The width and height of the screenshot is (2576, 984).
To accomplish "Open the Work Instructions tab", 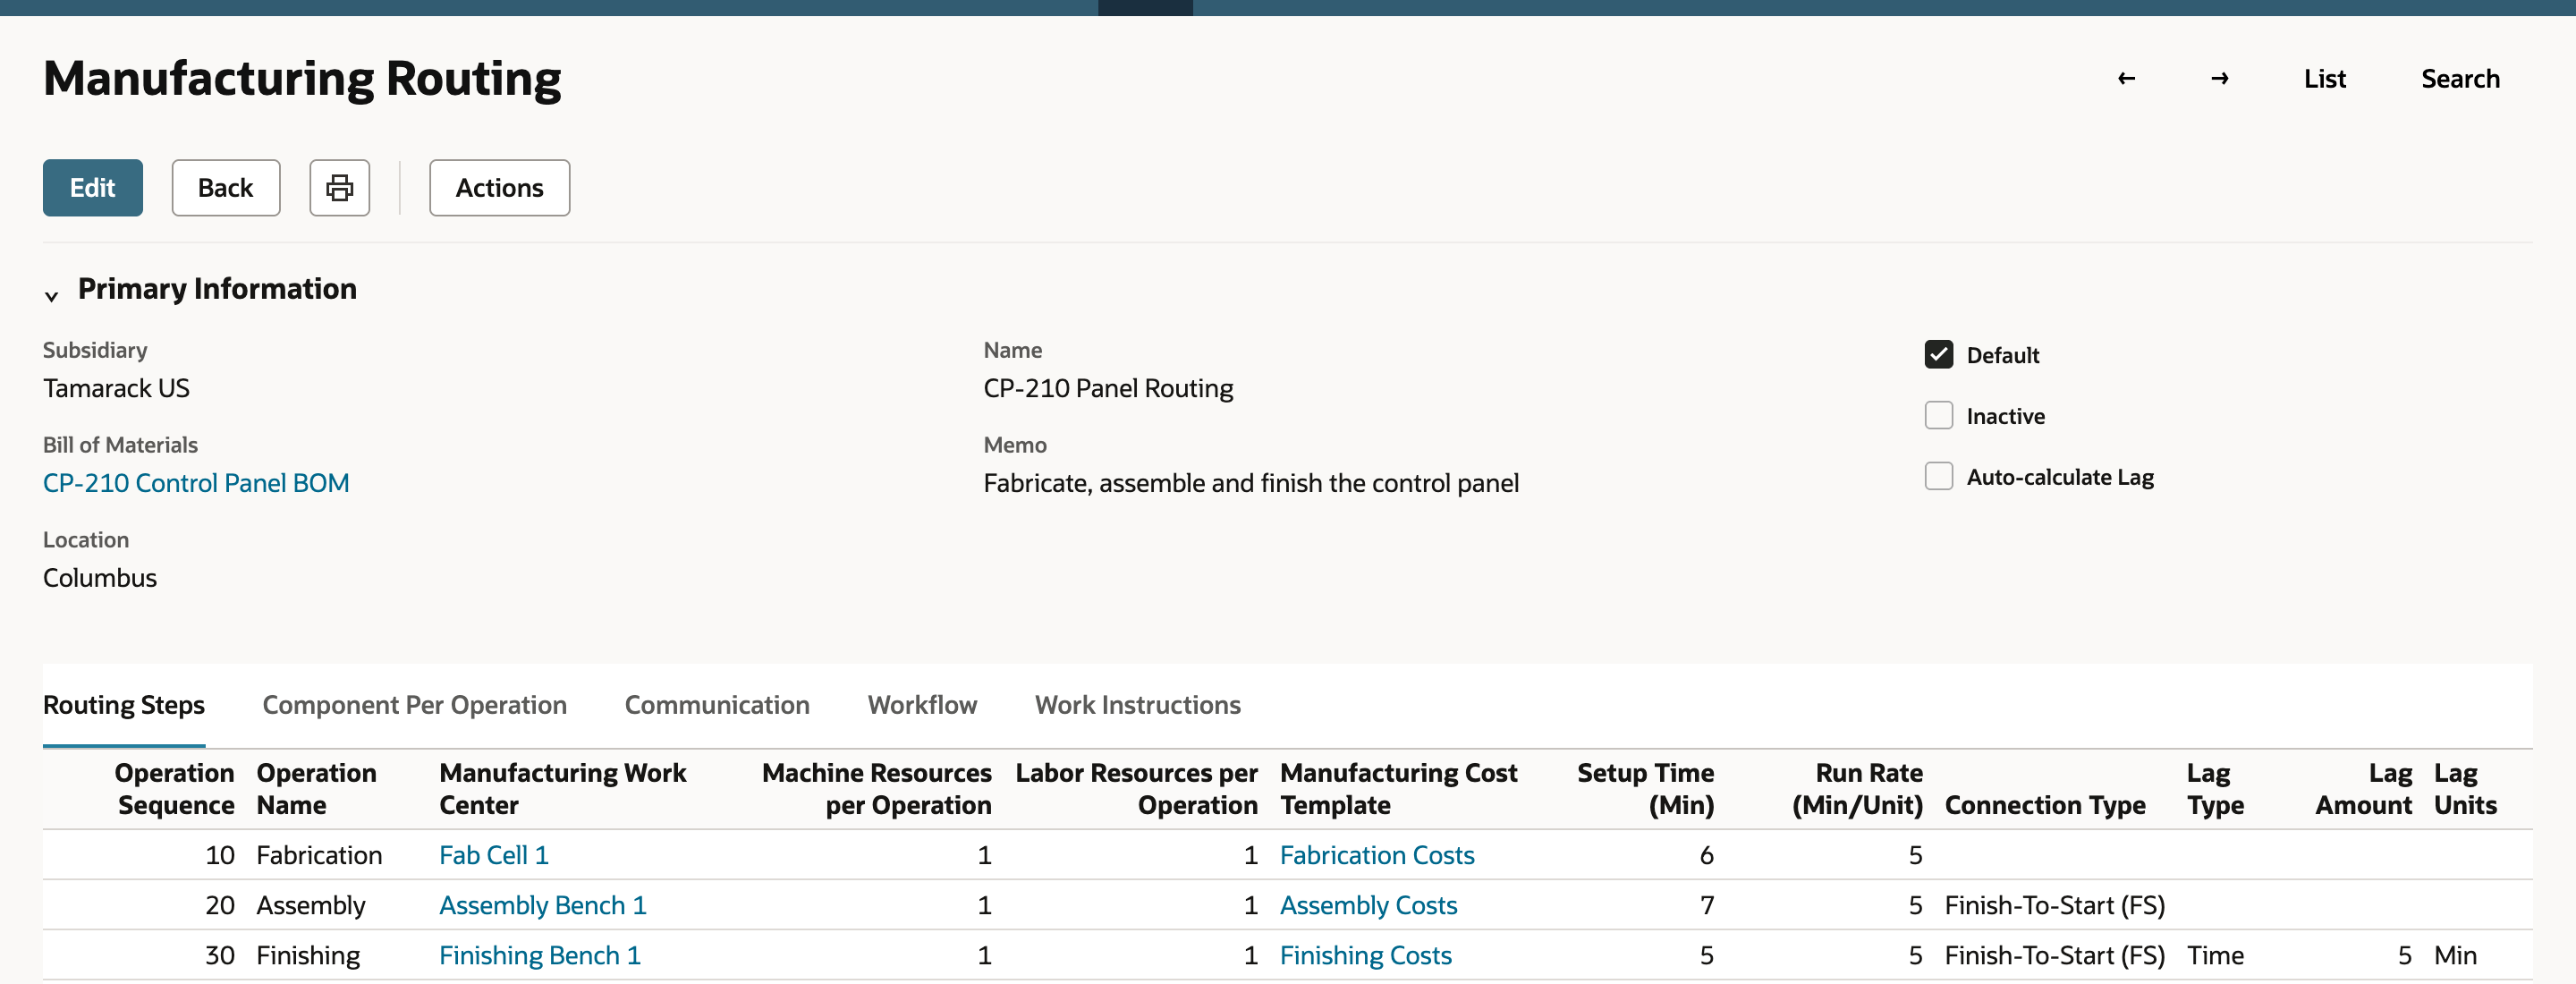I will (1137, 705).
